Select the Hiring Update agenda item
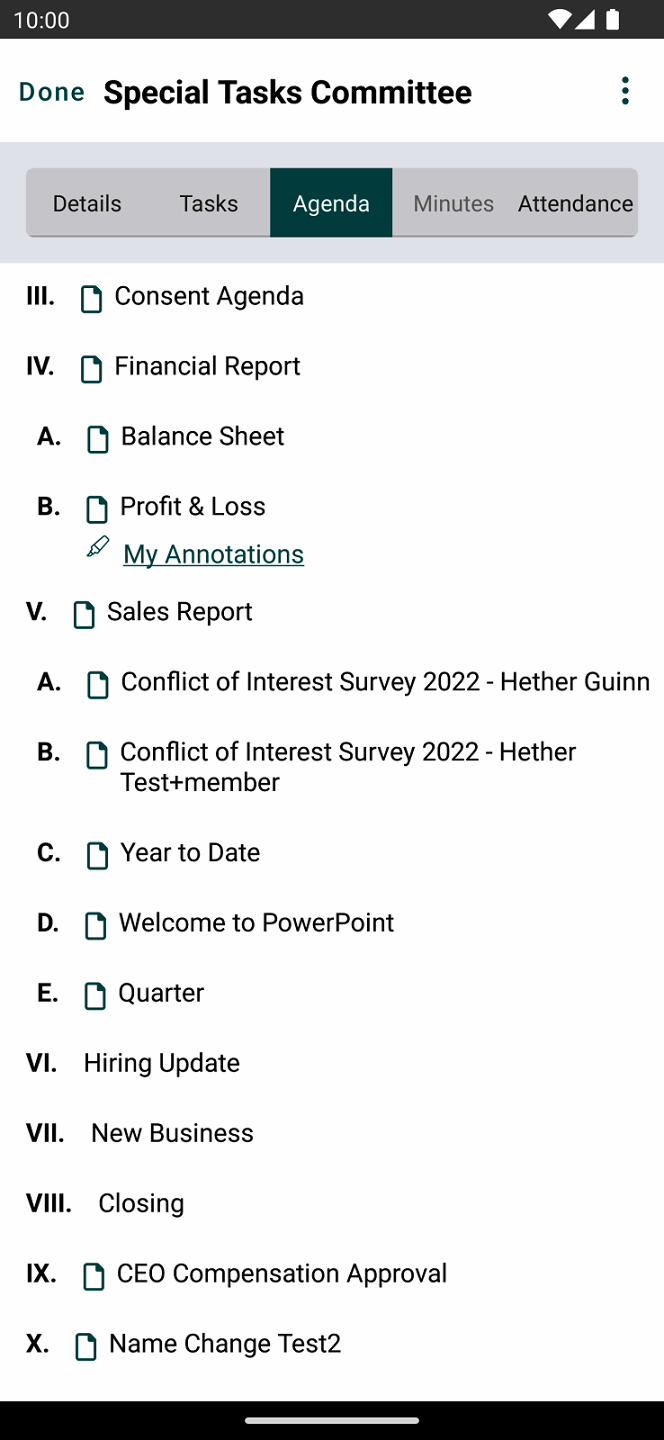Viewport: 664px width, 1440px height. click(x=162, y=1062)
